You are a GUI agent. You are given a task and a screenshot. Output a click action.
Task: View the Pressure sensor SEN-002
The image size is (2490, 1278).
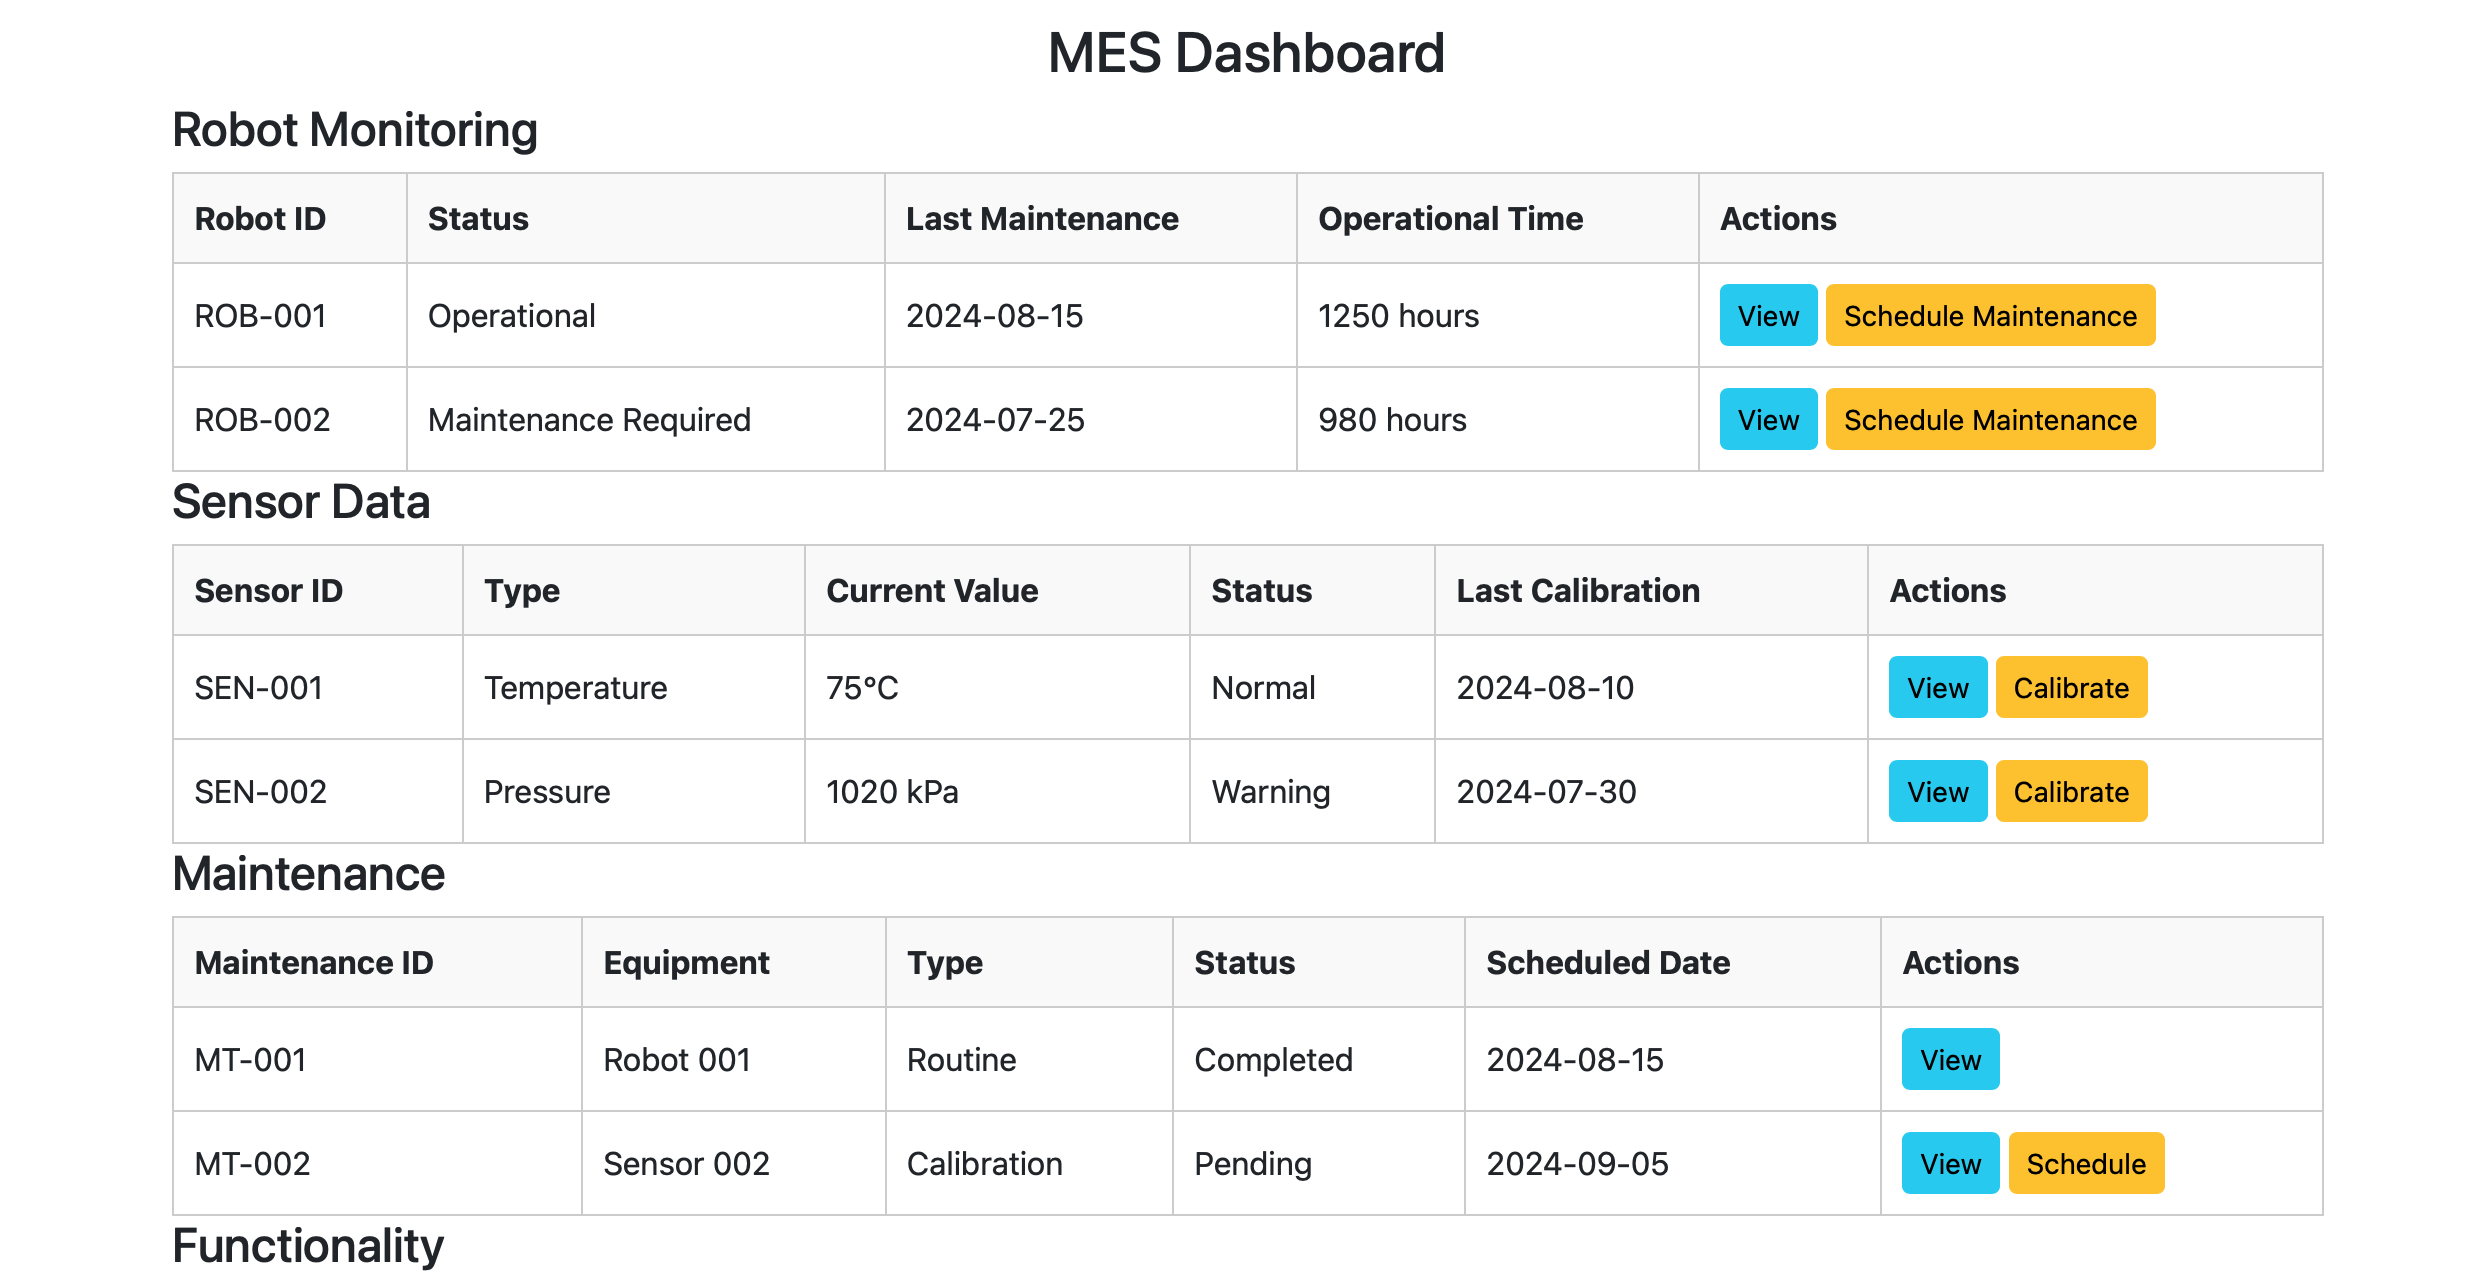point(1936,791)
